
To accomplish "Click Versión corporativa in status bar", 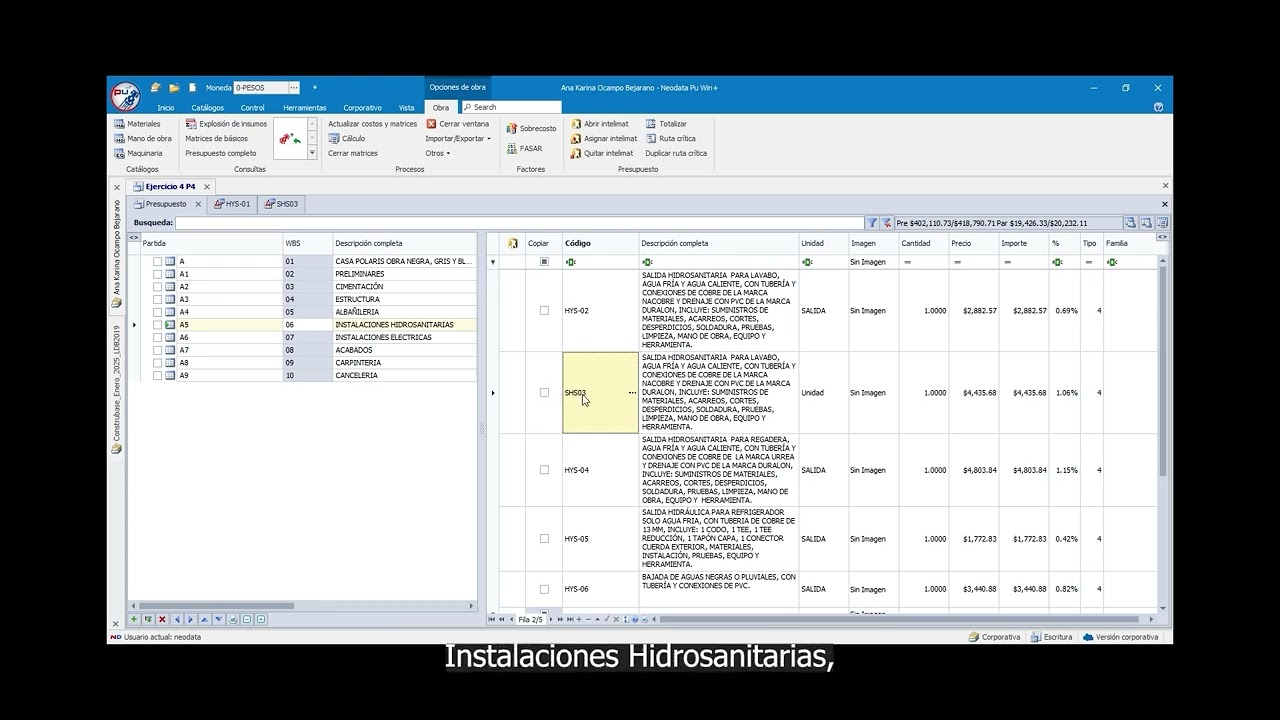I will pos(1120,637).
